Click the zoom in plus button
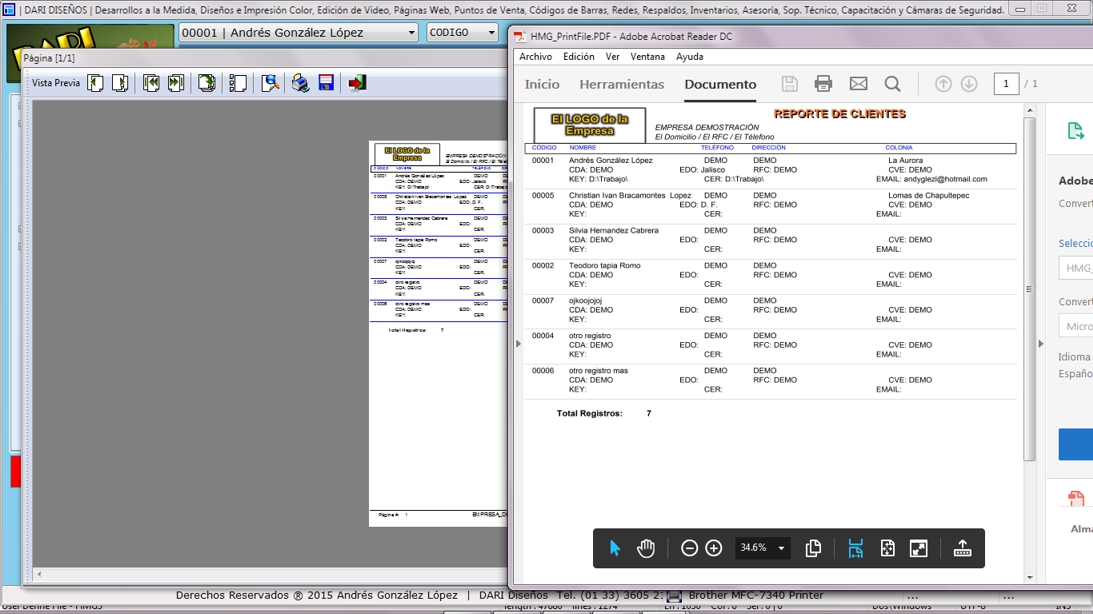 click(x=714, y=548)
